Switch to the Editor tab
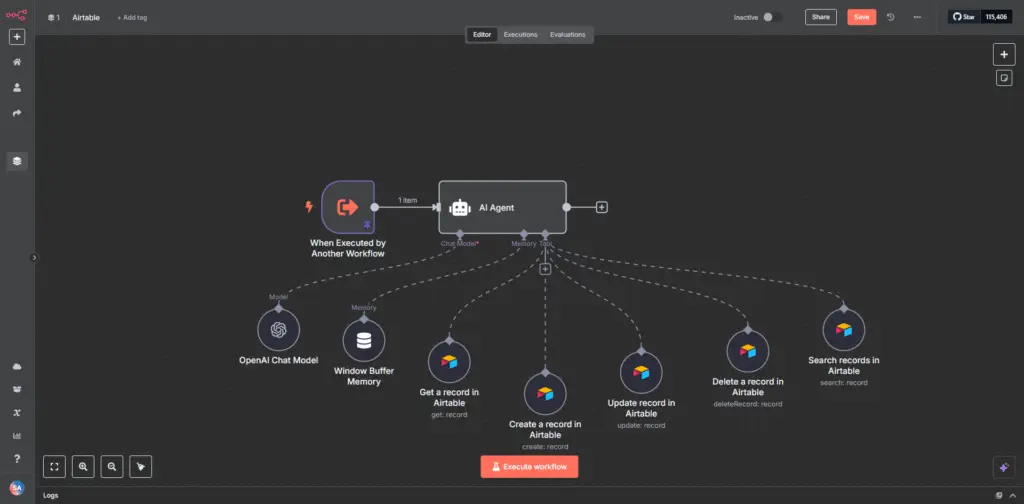This screenshot has height=504, width=1024. click(482, 35)
